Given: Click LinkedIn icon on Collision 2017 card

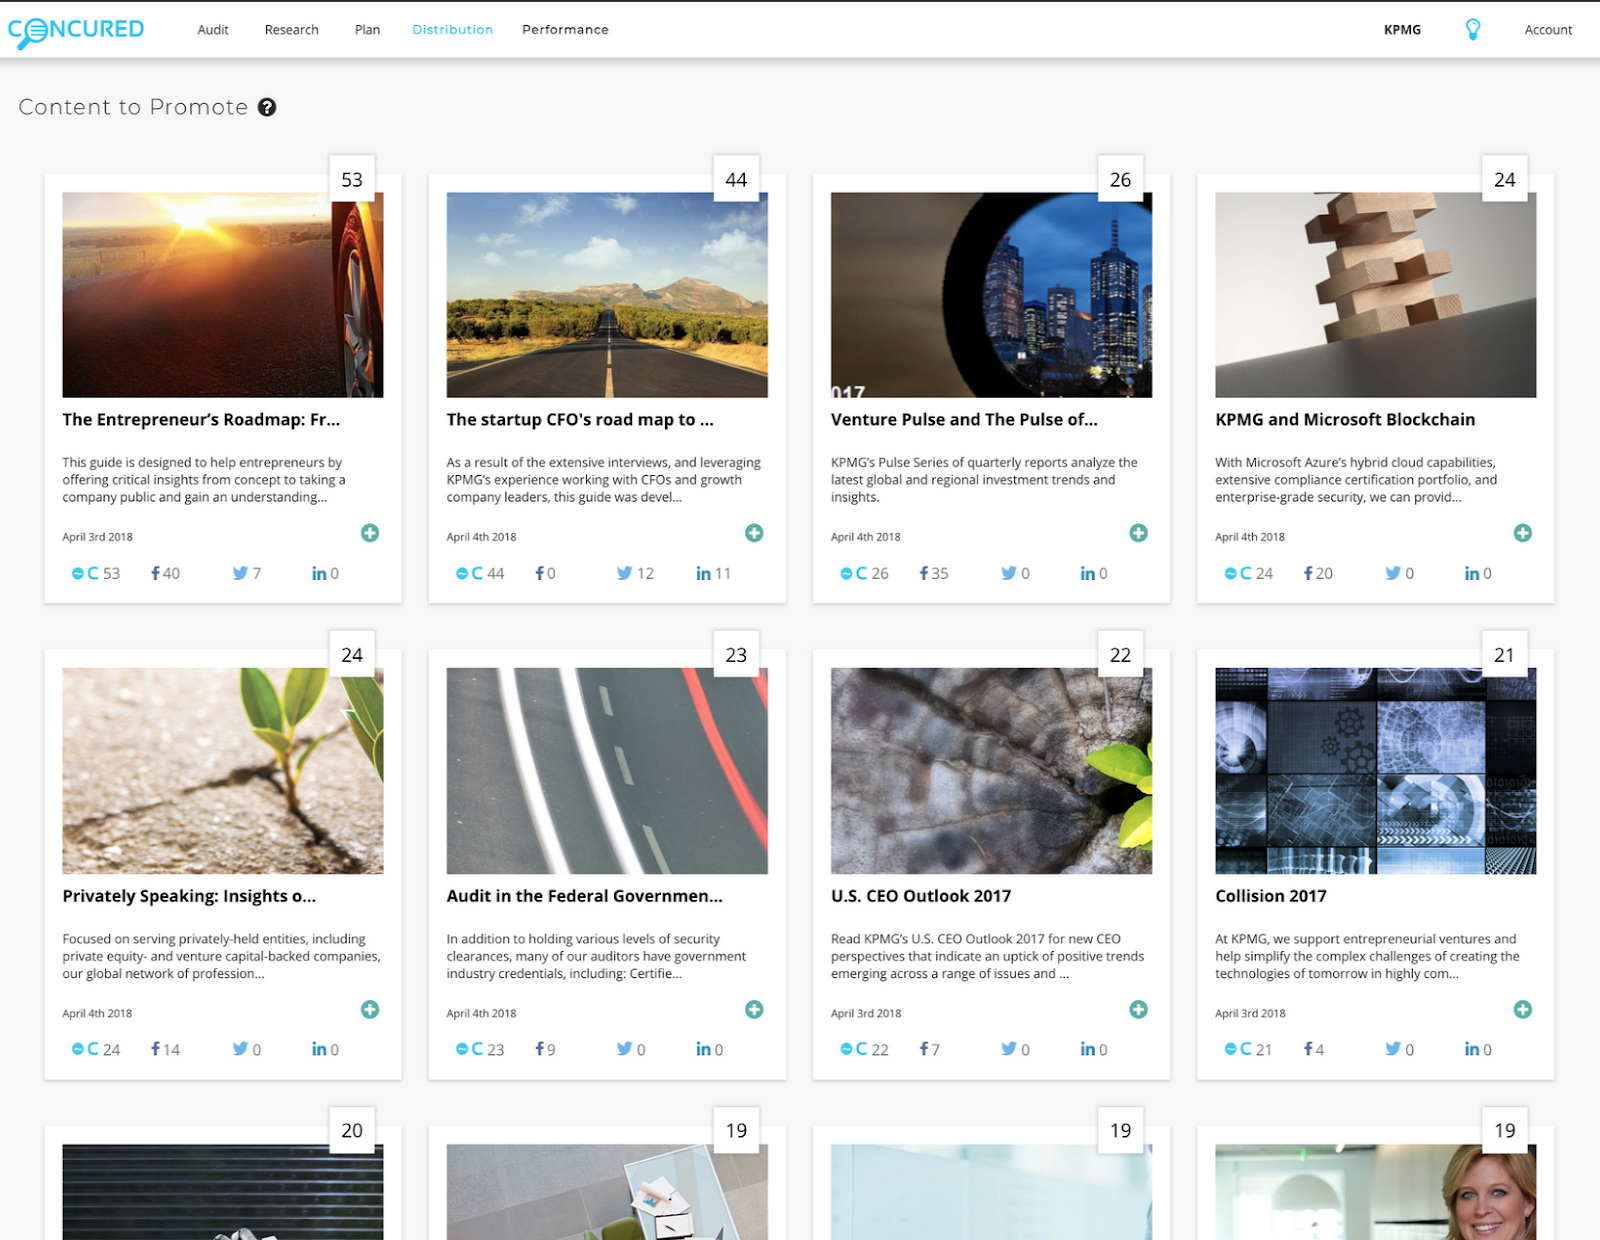Looking at the screenshot, I should point(1471,1049).
